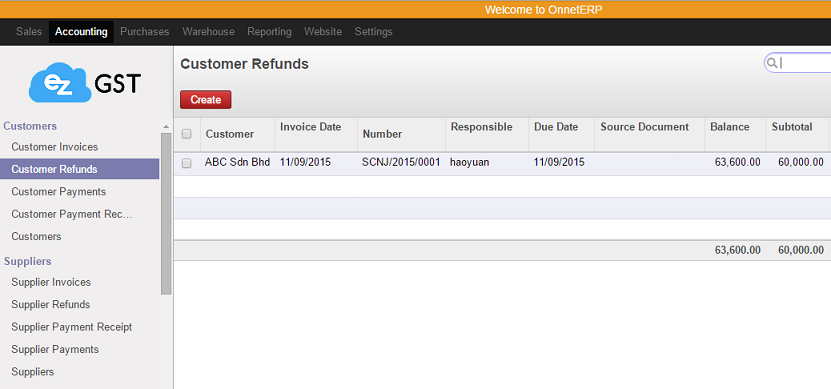Tick the select-all checkbox in table header

pos(187,134)
